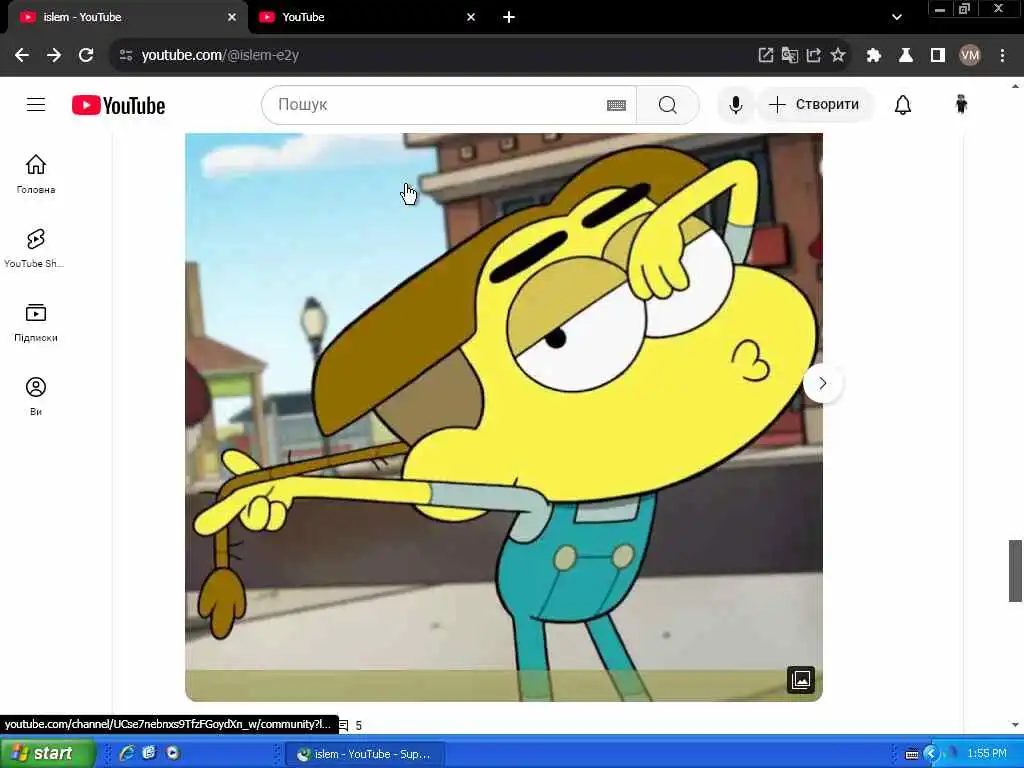Click the system clock 1:55 PM
This screenshot has width=1024, height=768.
987,754
